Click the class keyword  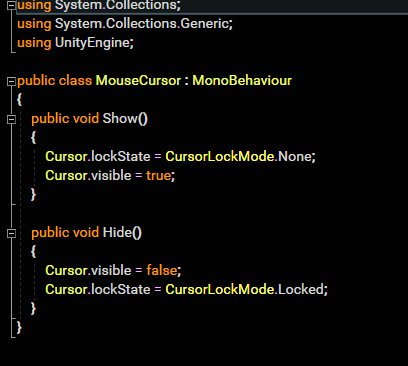(x=75, y=81)
